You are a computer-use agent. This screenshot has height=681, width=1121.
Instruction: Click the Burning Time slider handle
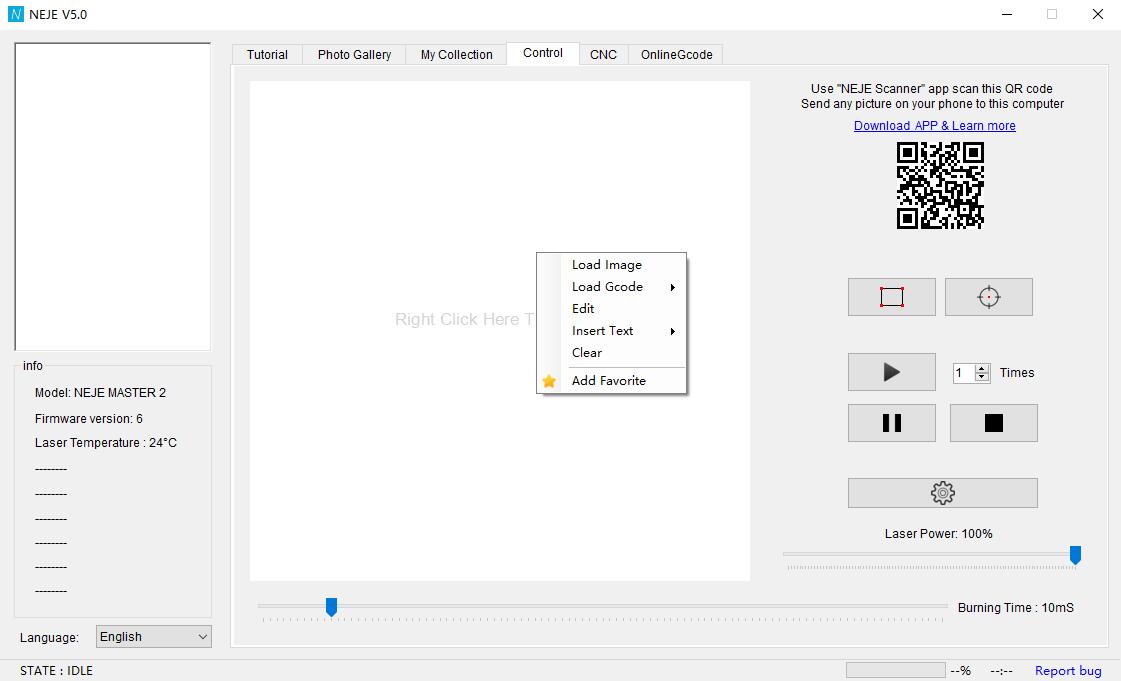coord(331,607)
